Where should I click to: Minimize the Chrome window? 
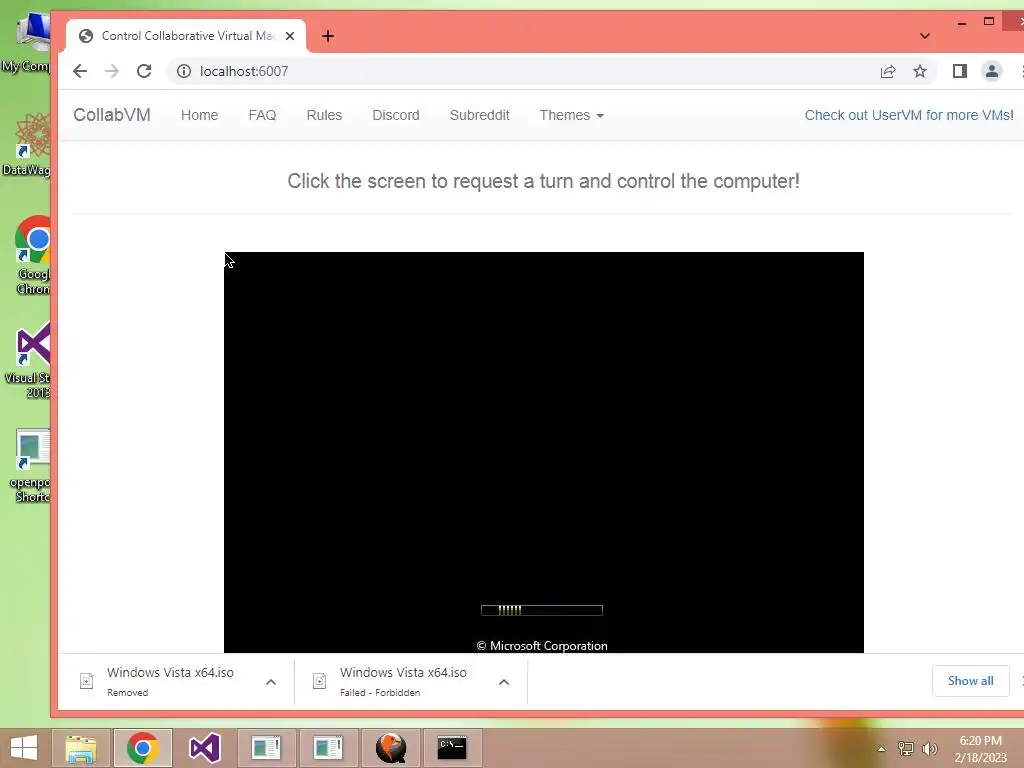[x=961, y=22]
